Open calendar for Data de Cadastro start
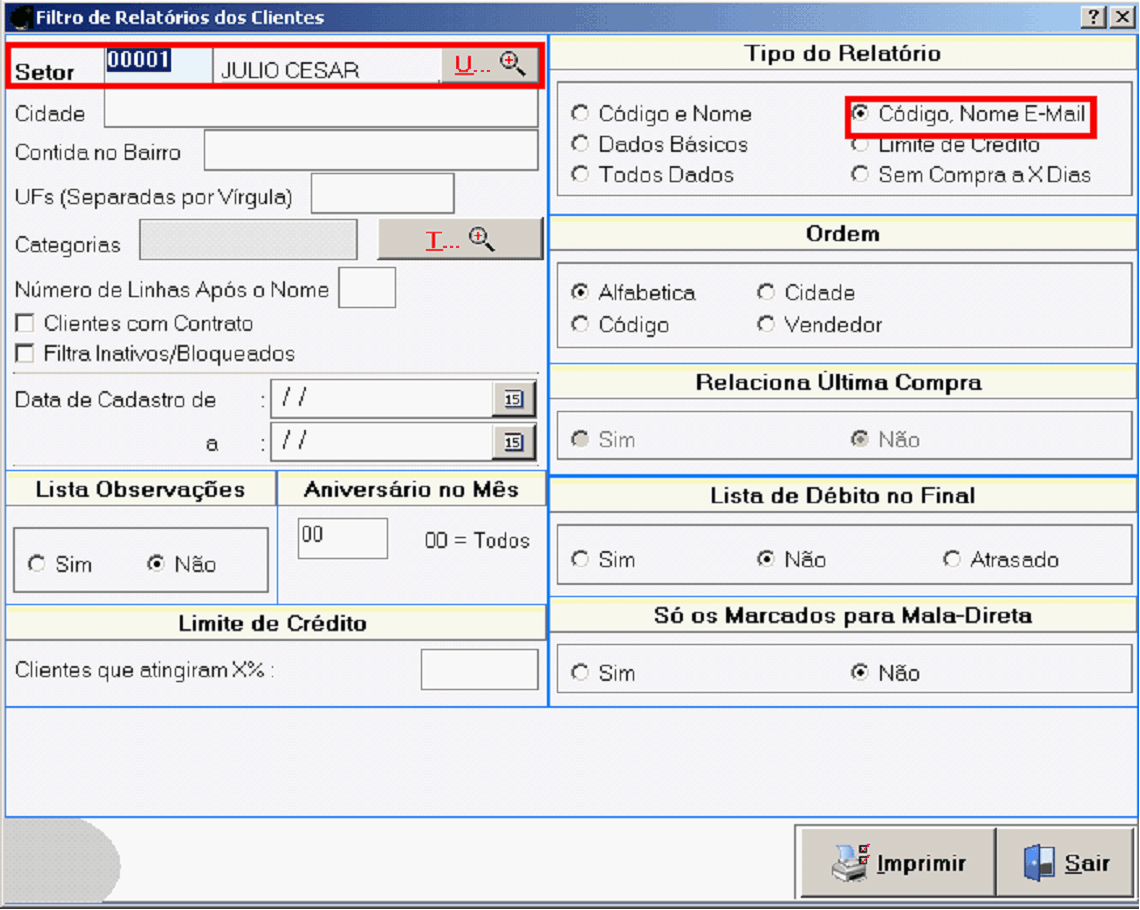This screenshot has height=910, width=1140. [513, 399]
